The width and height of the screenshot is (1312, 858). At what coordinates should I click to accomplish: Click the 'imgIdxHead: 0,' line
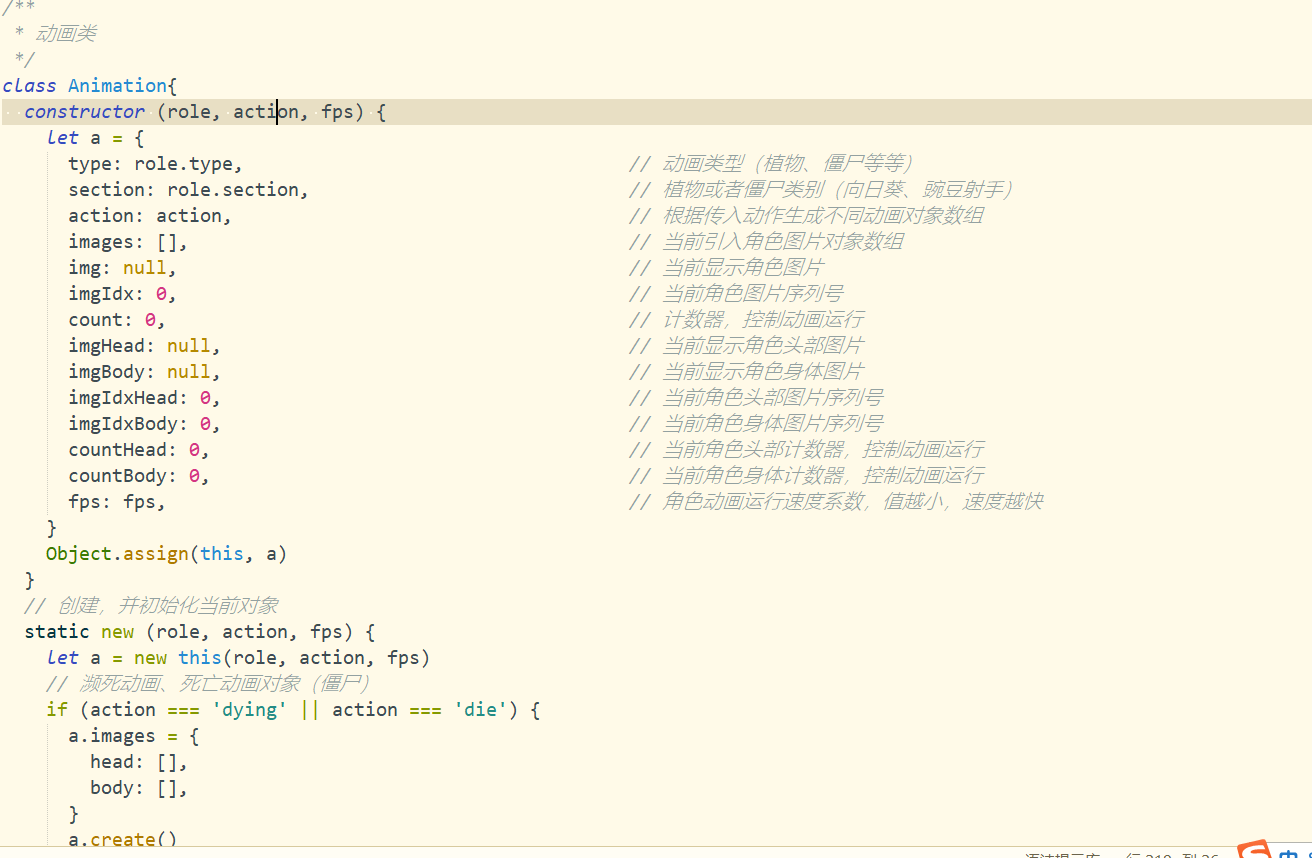145,397
